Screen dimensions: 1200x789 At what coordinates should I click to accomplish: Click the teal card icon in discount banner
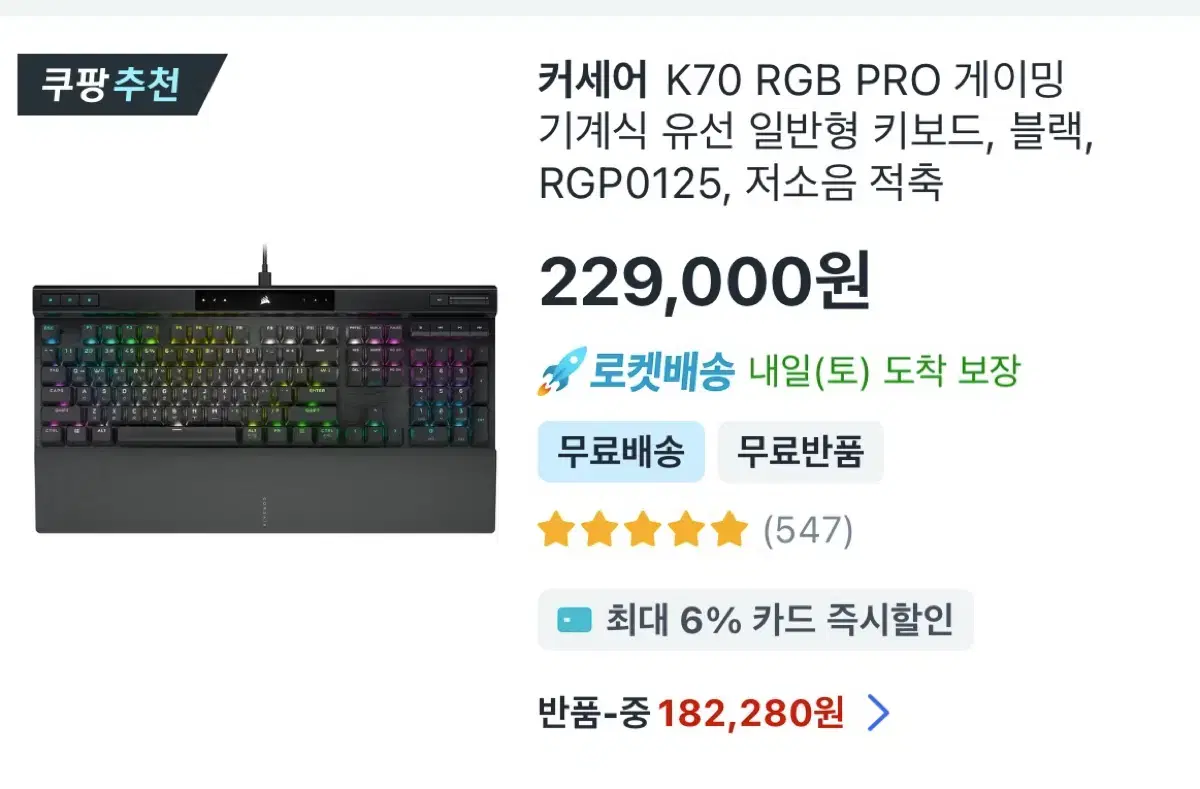tap(574, 621)
